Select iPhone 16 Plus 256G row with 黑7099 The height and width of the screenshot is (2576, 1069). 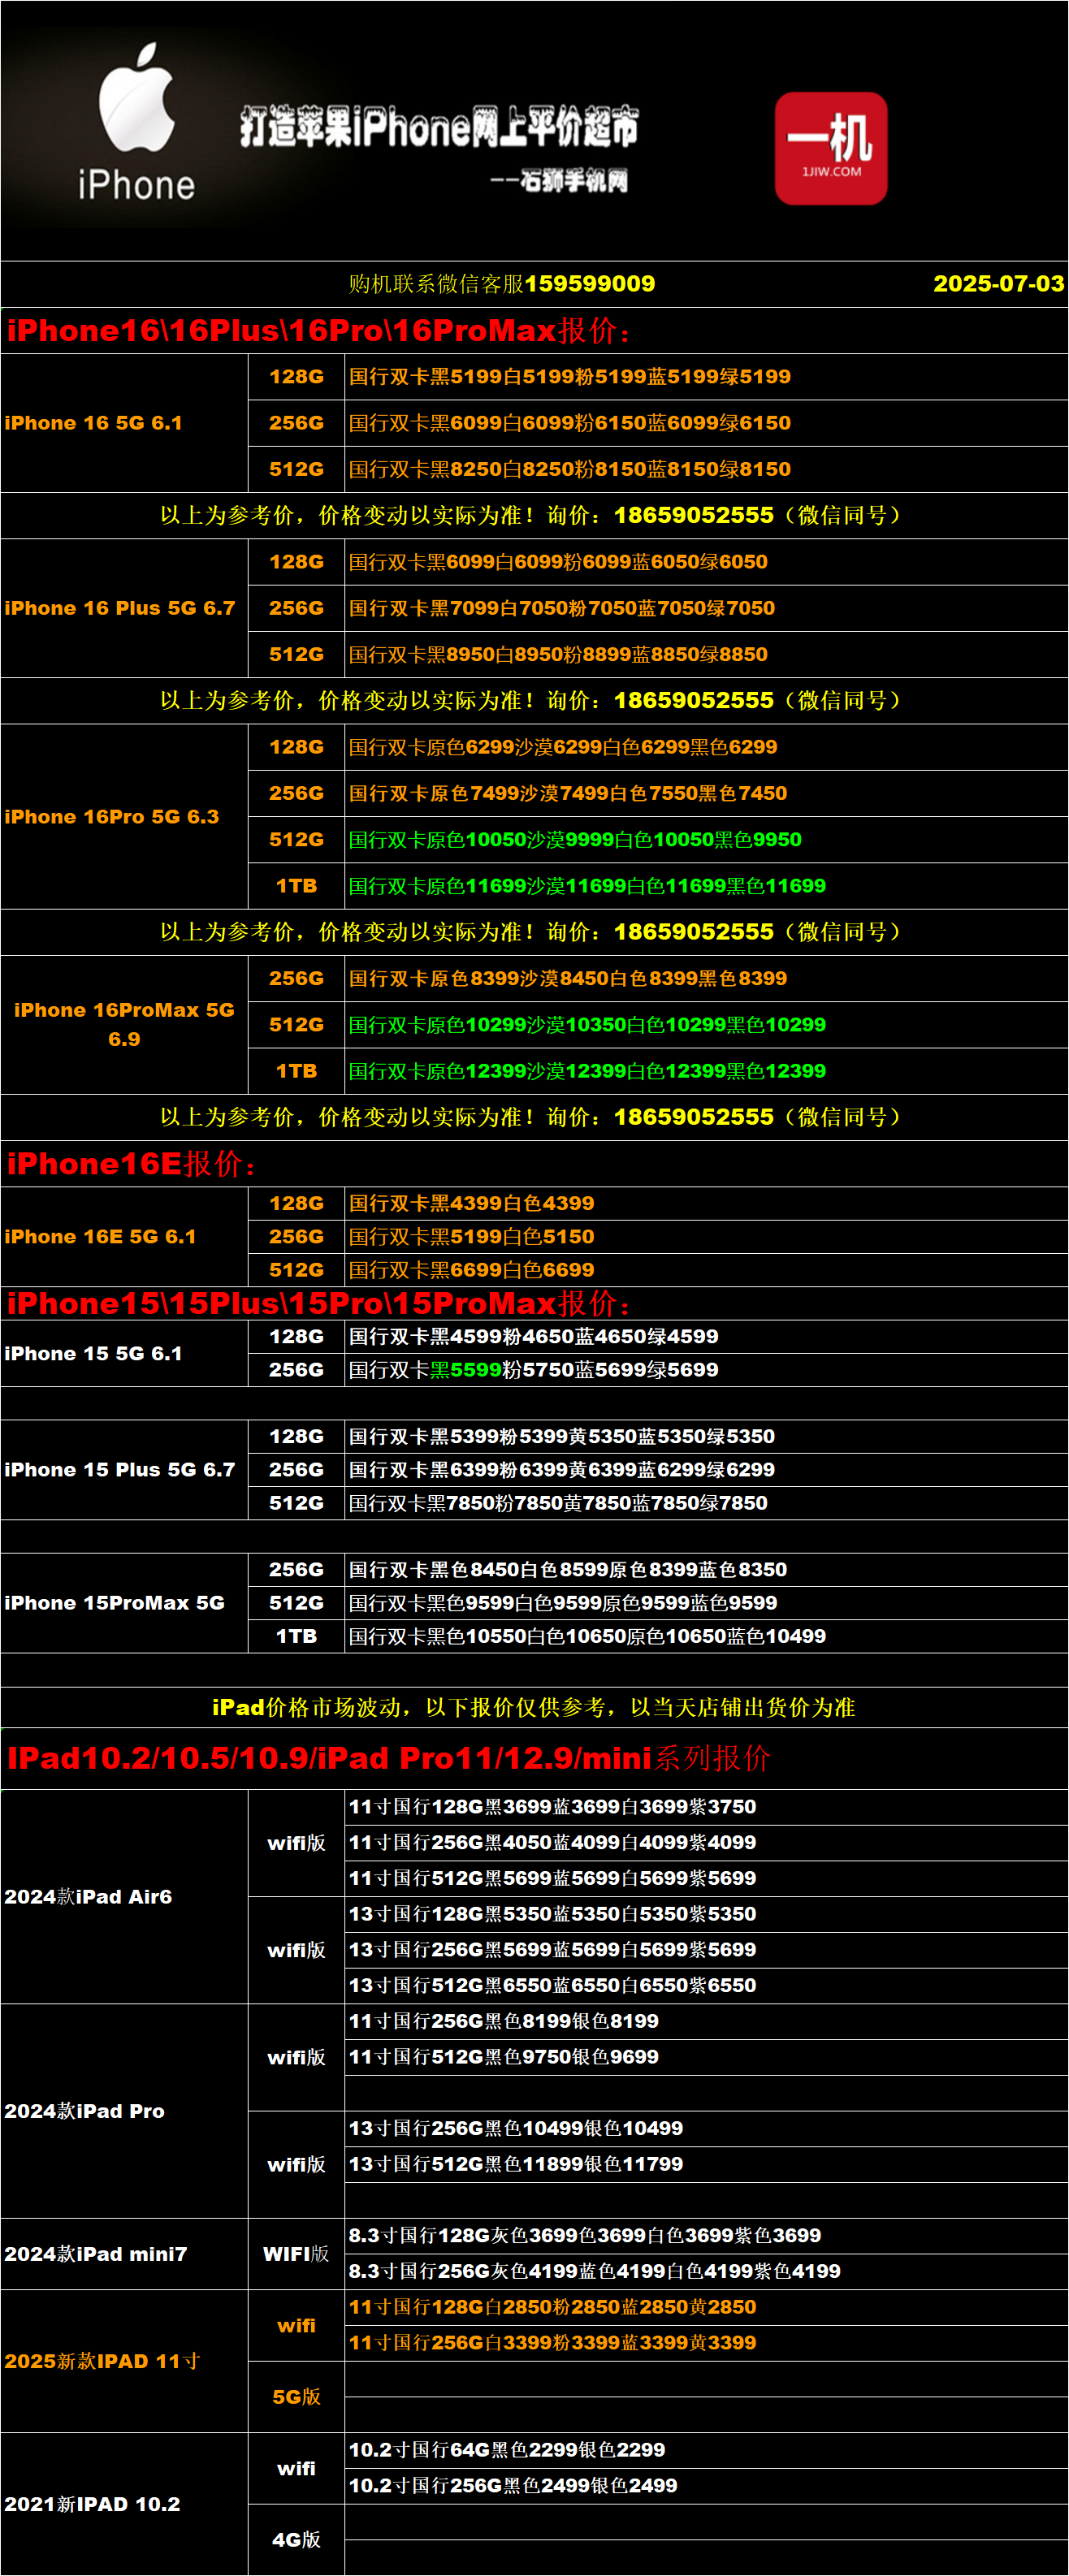[x=706, y=608]
